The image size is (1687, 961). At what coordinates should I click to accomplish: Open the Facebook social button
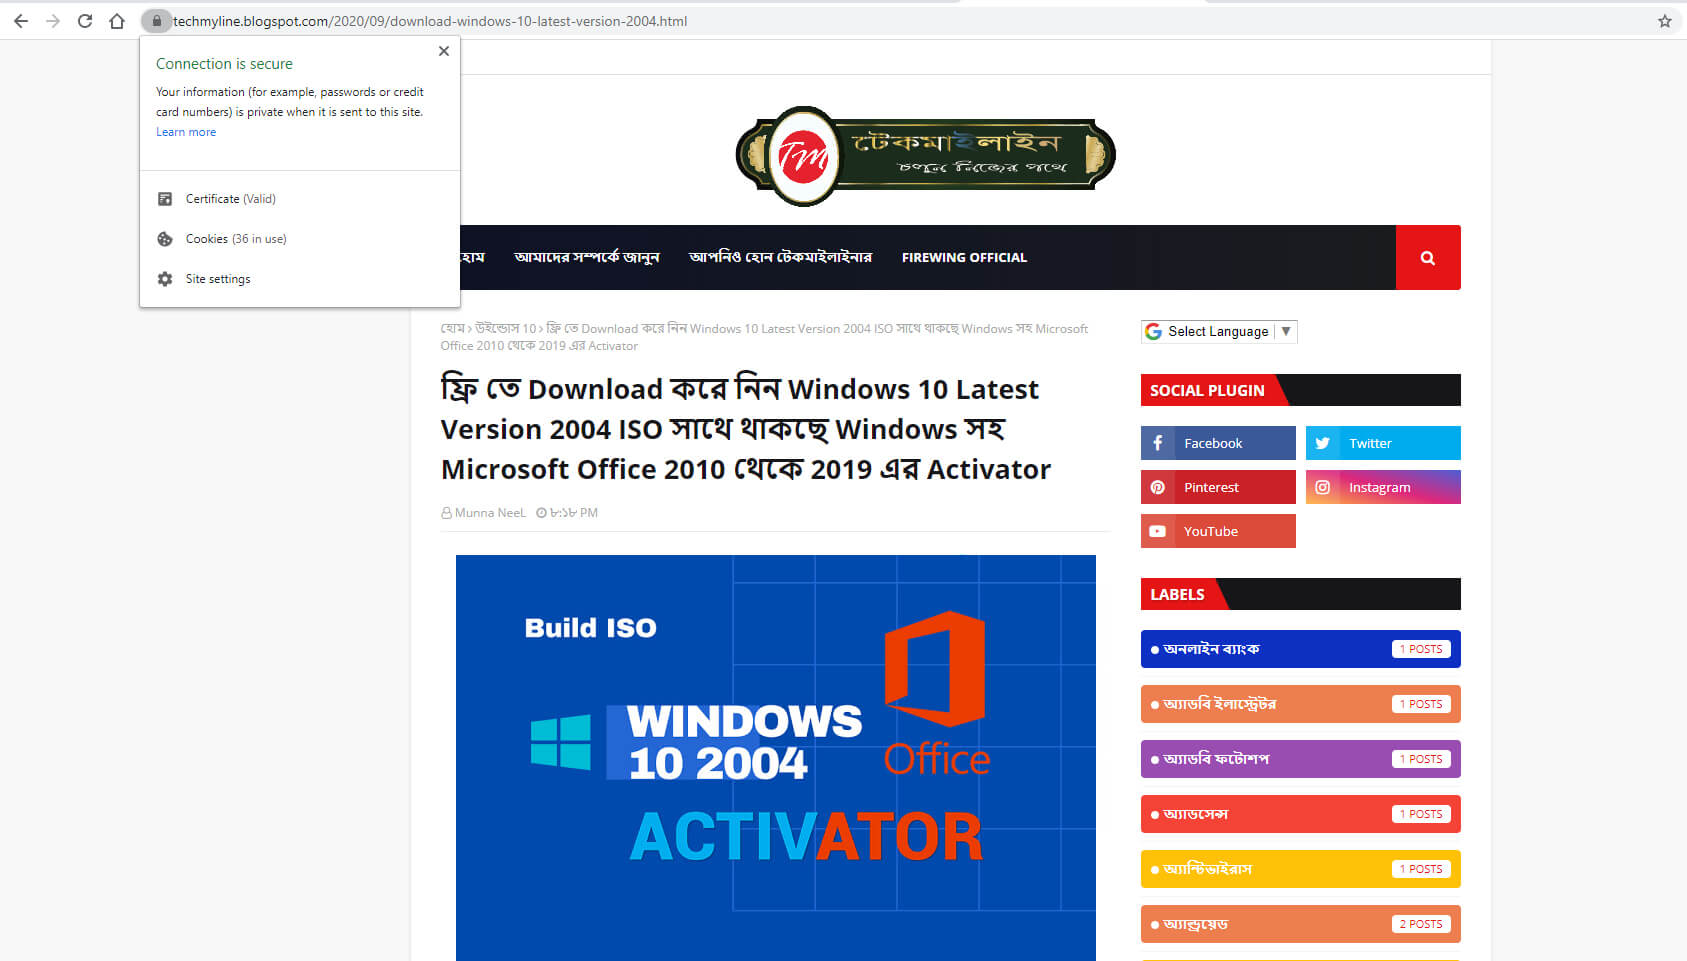(1218, 443)
